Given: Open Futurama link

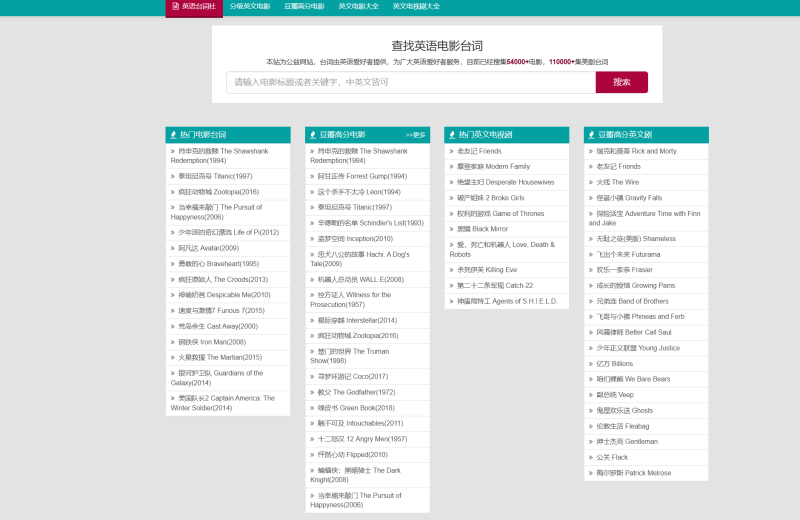Looking at the screenshot, I should tap(628, 255).
